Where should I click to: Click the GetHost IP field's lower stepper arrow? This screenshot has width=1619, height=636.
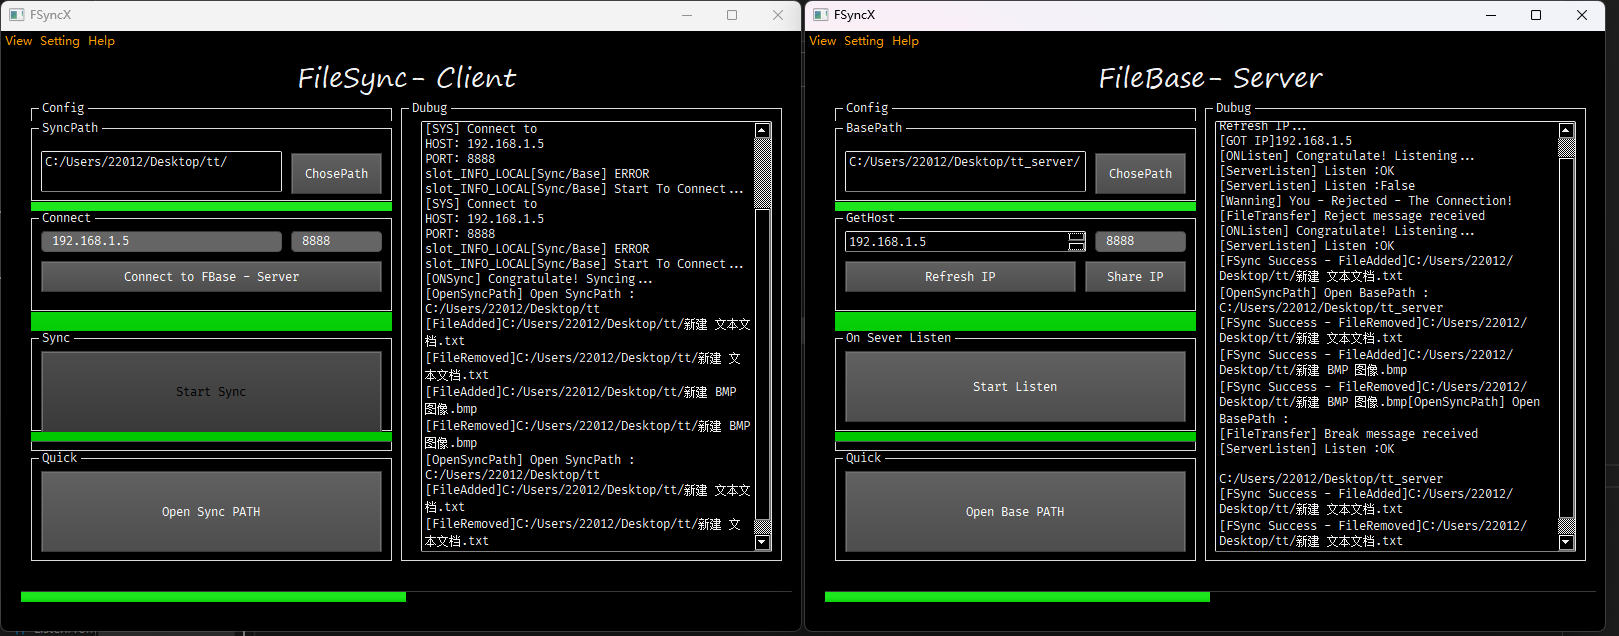1076,246
